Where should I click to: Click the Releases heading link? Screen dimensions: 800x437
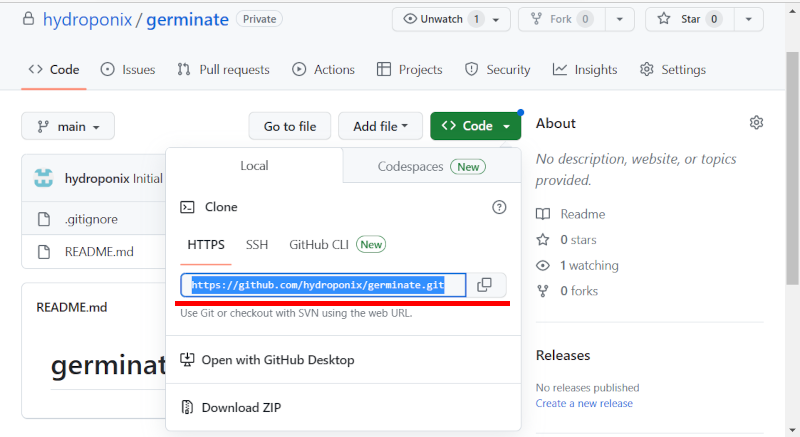click(563, 355)
